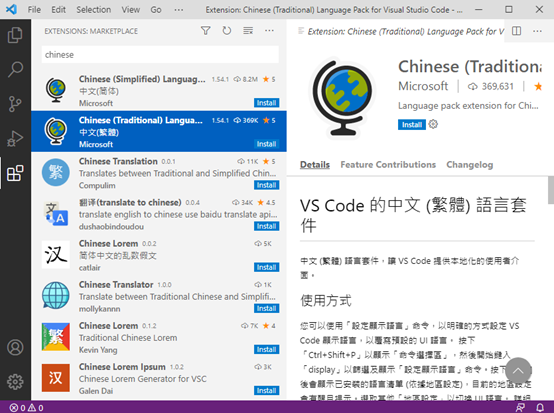The image size is (554, 413).
Task: Open the Selection menu
Action: 94,10
